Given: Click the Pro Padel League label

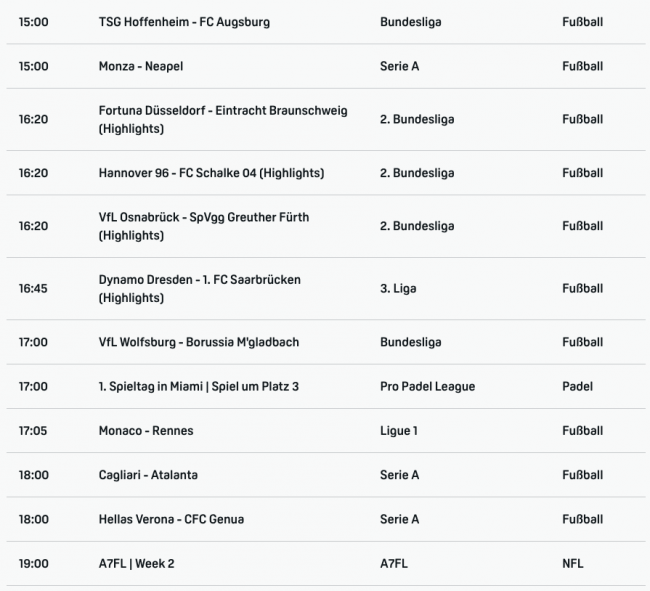Looking at the screenshot, I should (427, 386).
